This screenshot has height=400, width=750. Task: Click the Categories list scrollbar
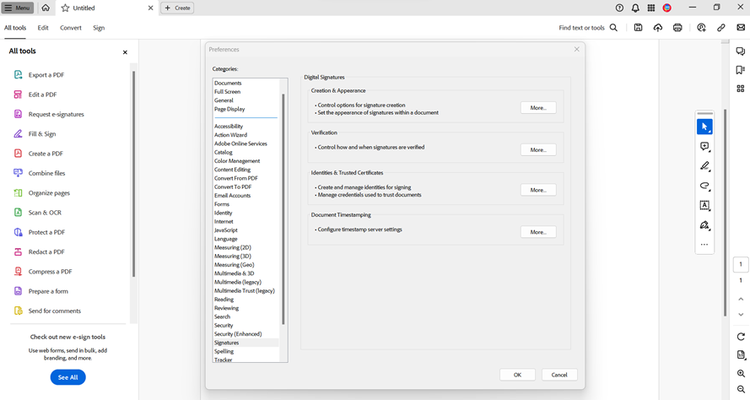pos(283,209)
